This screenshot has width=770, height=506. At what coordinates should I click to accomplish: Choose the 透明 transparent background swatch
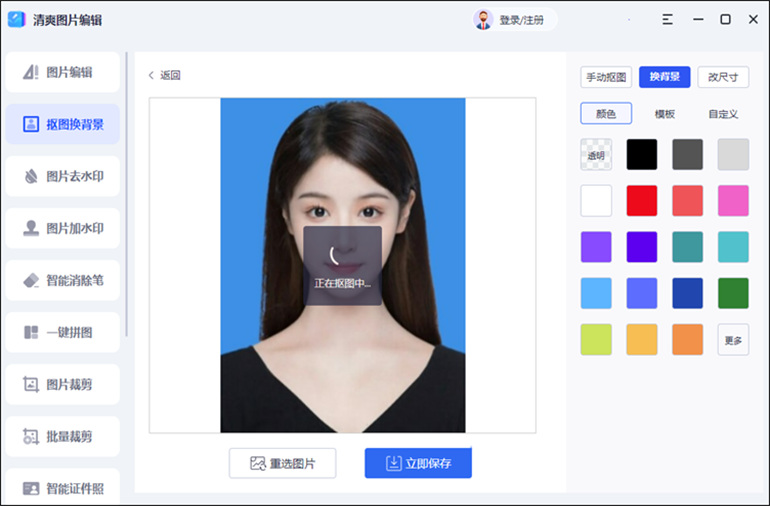click(596, 155)
